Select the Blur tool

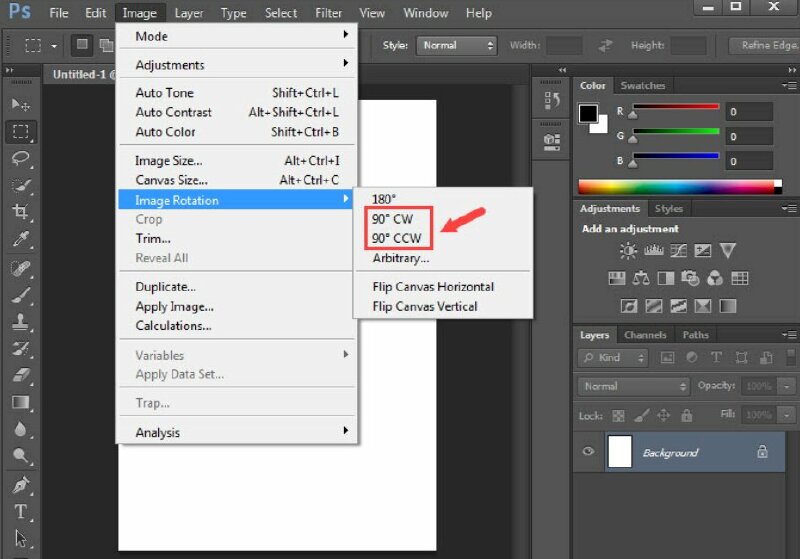pos(20,429)
